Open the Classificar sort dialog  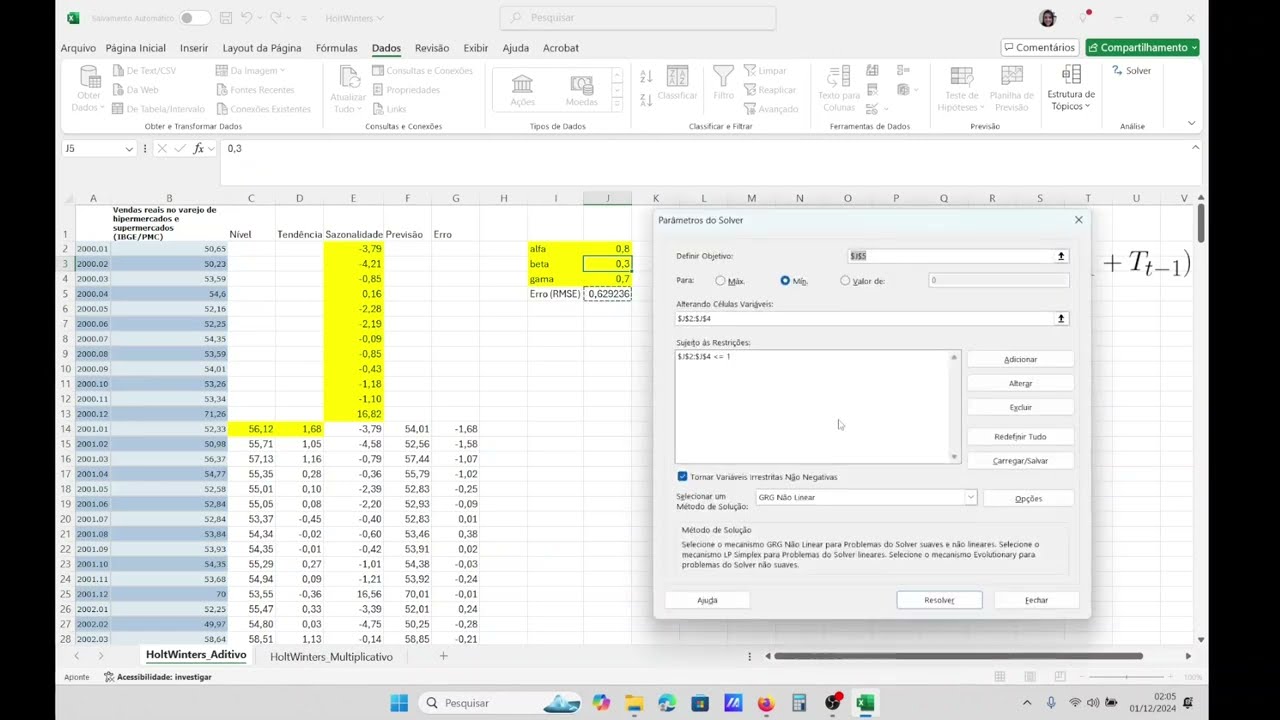click(x=677, y=84)
